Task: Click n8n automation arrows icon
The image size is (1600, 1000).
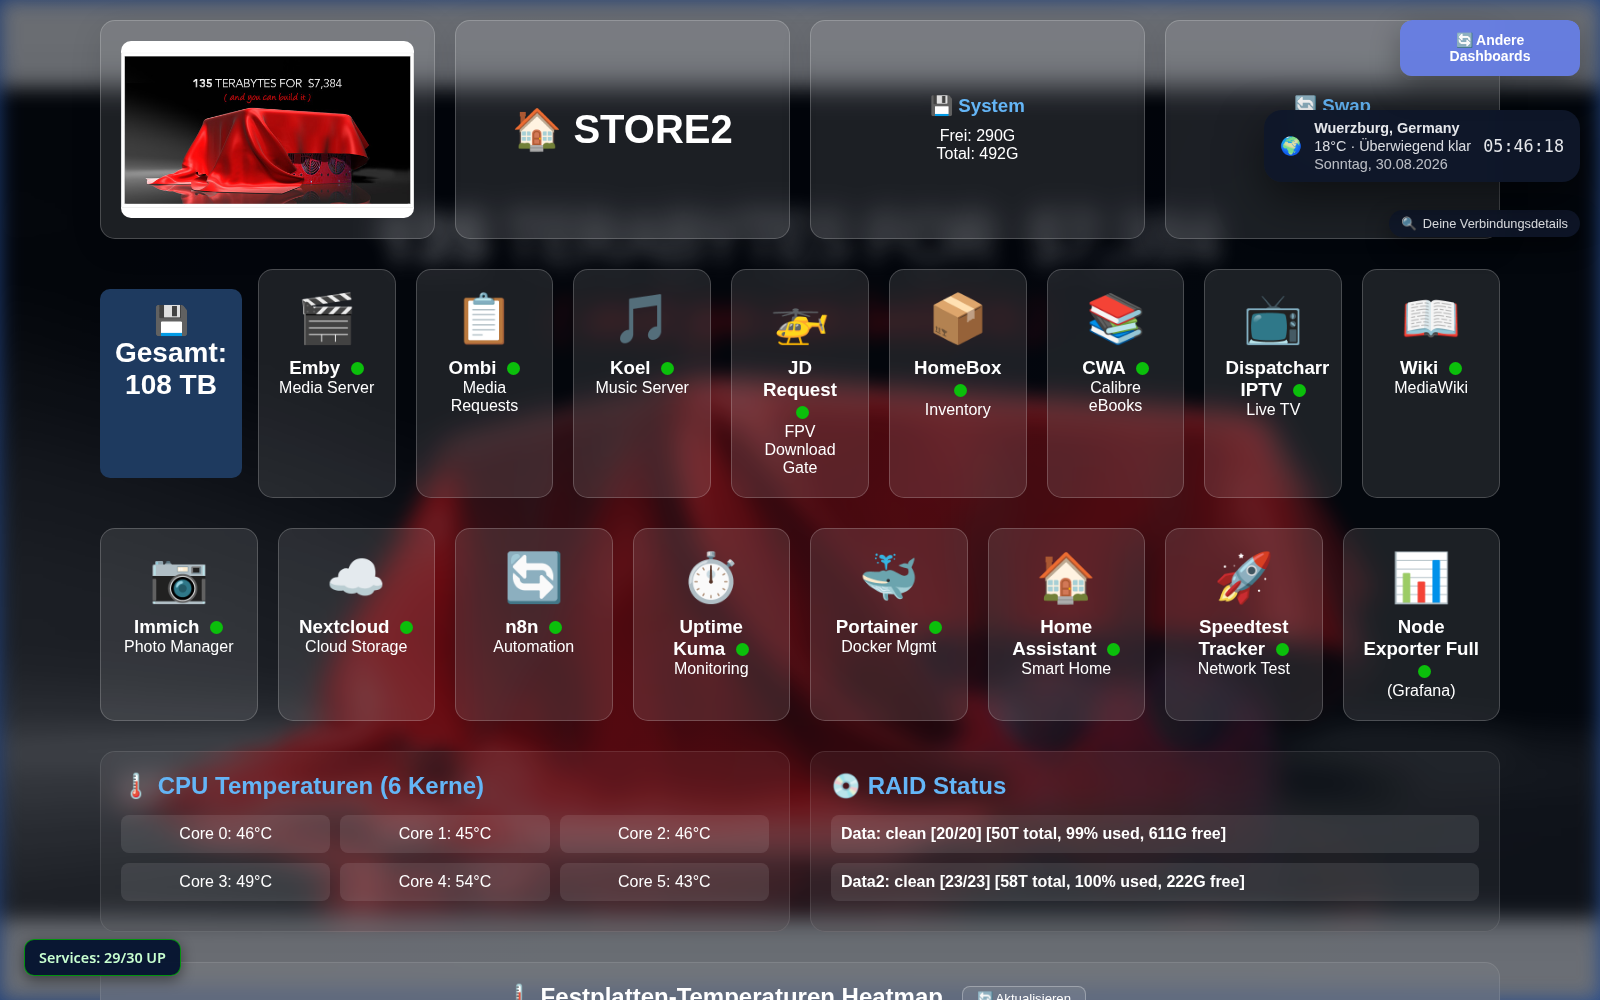Action: tap(534, 578)
